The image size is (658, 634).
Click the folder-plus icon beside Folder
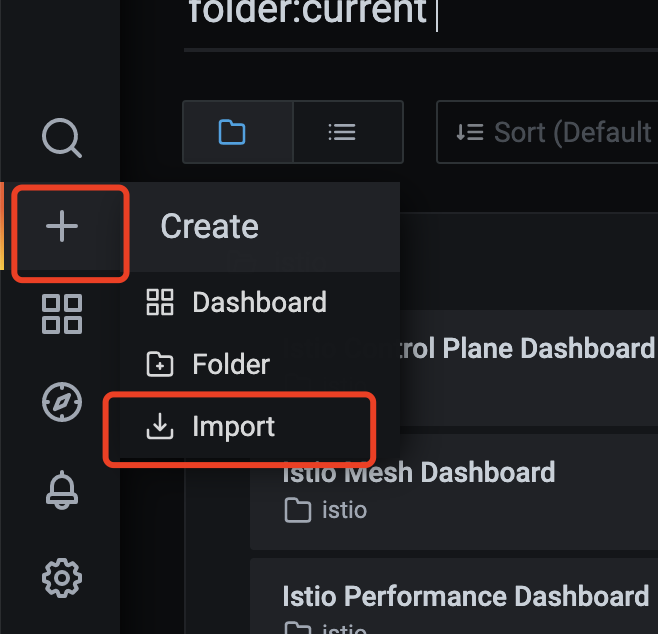159,364
